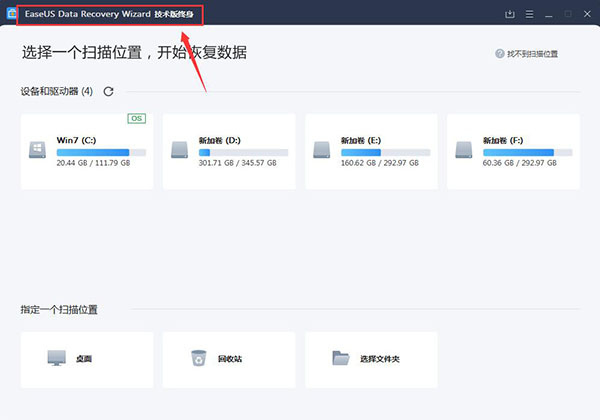
Task: Click the Win7 (C:) drive icon
Action: (38, 150)
